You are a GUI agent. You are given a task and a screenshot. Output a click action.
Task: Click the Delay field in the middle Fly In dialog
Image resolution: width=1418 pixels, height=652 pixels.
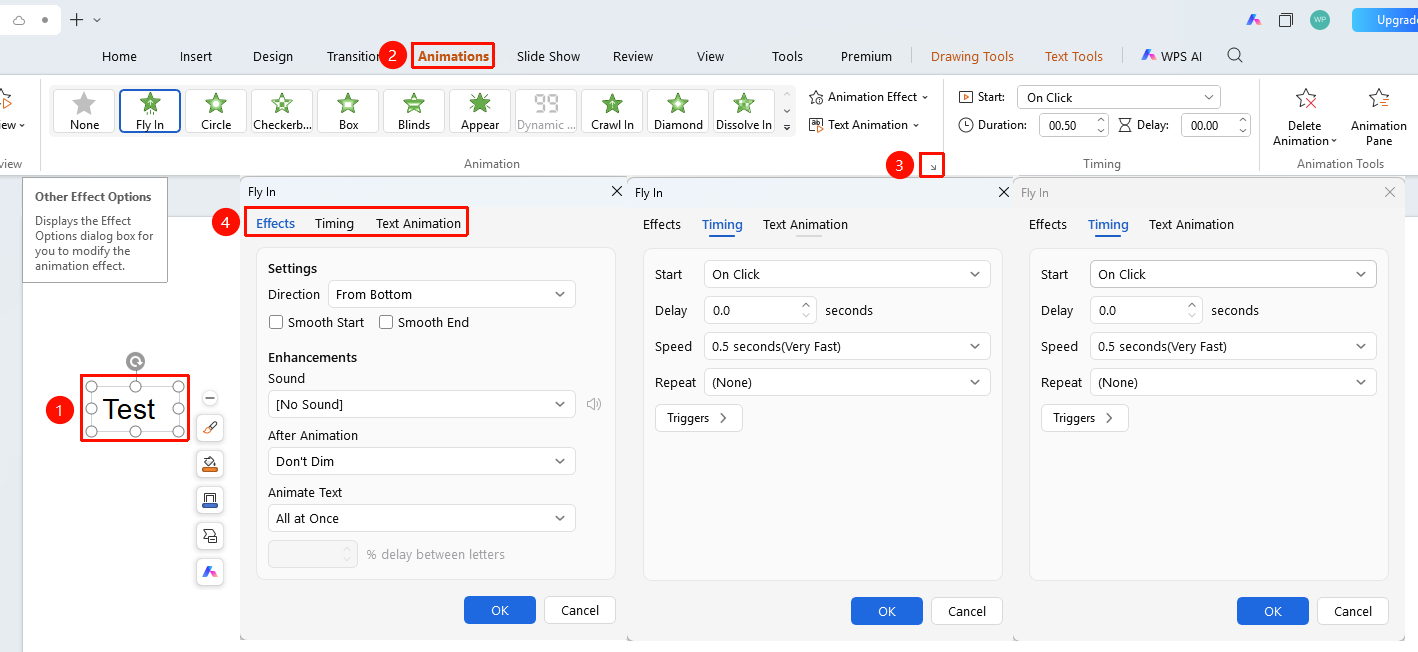click(x=760, y=310)
